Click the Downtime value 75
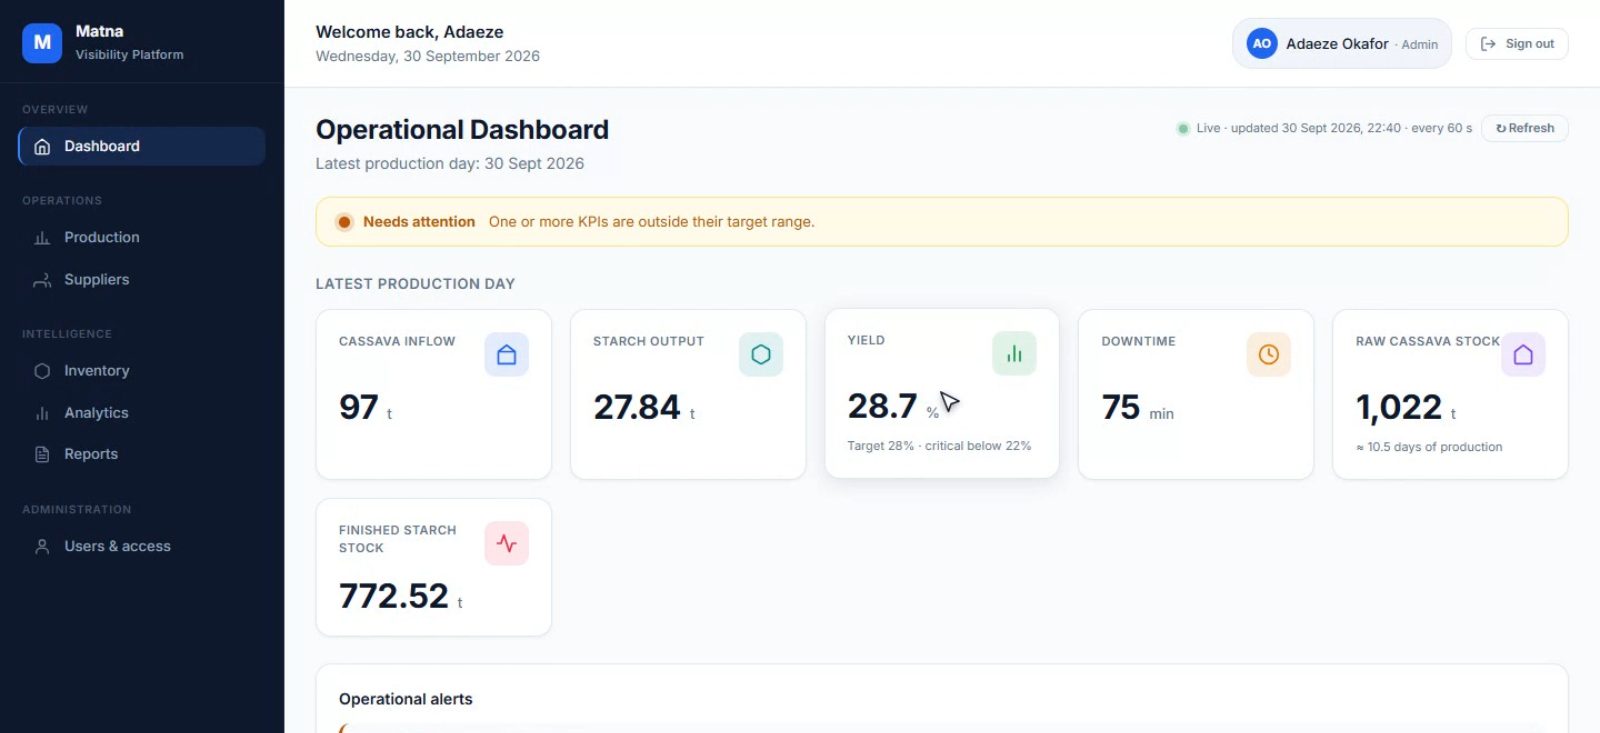 pos(1121,407)
